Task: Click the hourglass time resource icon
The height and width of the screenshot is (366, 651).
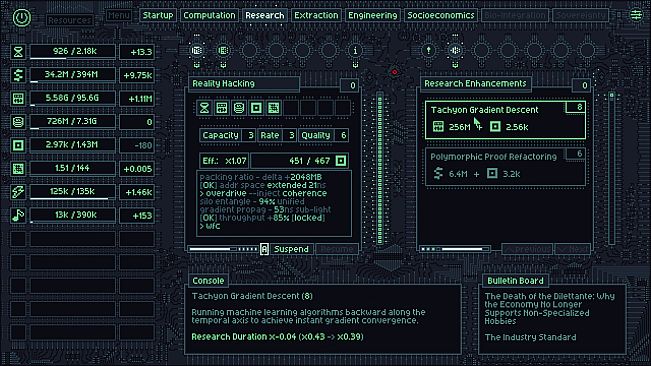Action: pos(18,52)
